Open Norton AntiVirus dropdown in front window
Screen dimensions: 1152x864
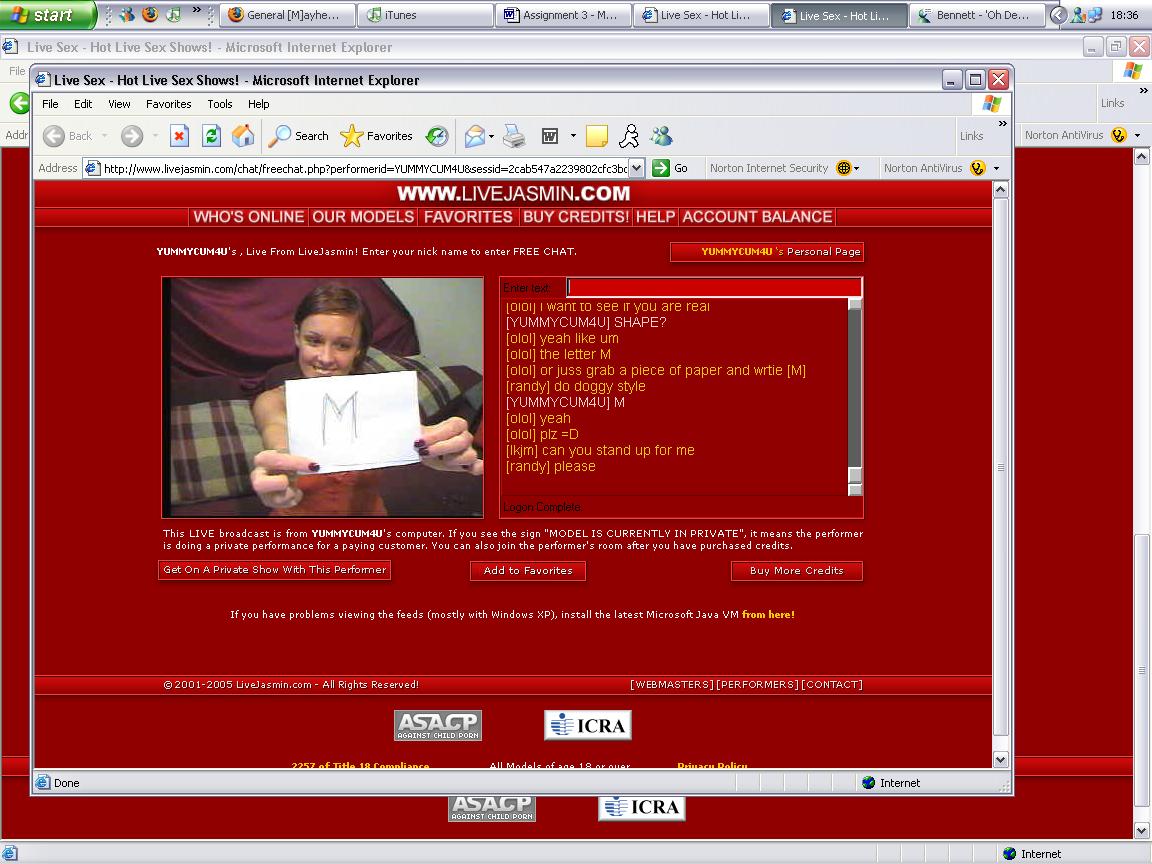(x=996, y=168)
